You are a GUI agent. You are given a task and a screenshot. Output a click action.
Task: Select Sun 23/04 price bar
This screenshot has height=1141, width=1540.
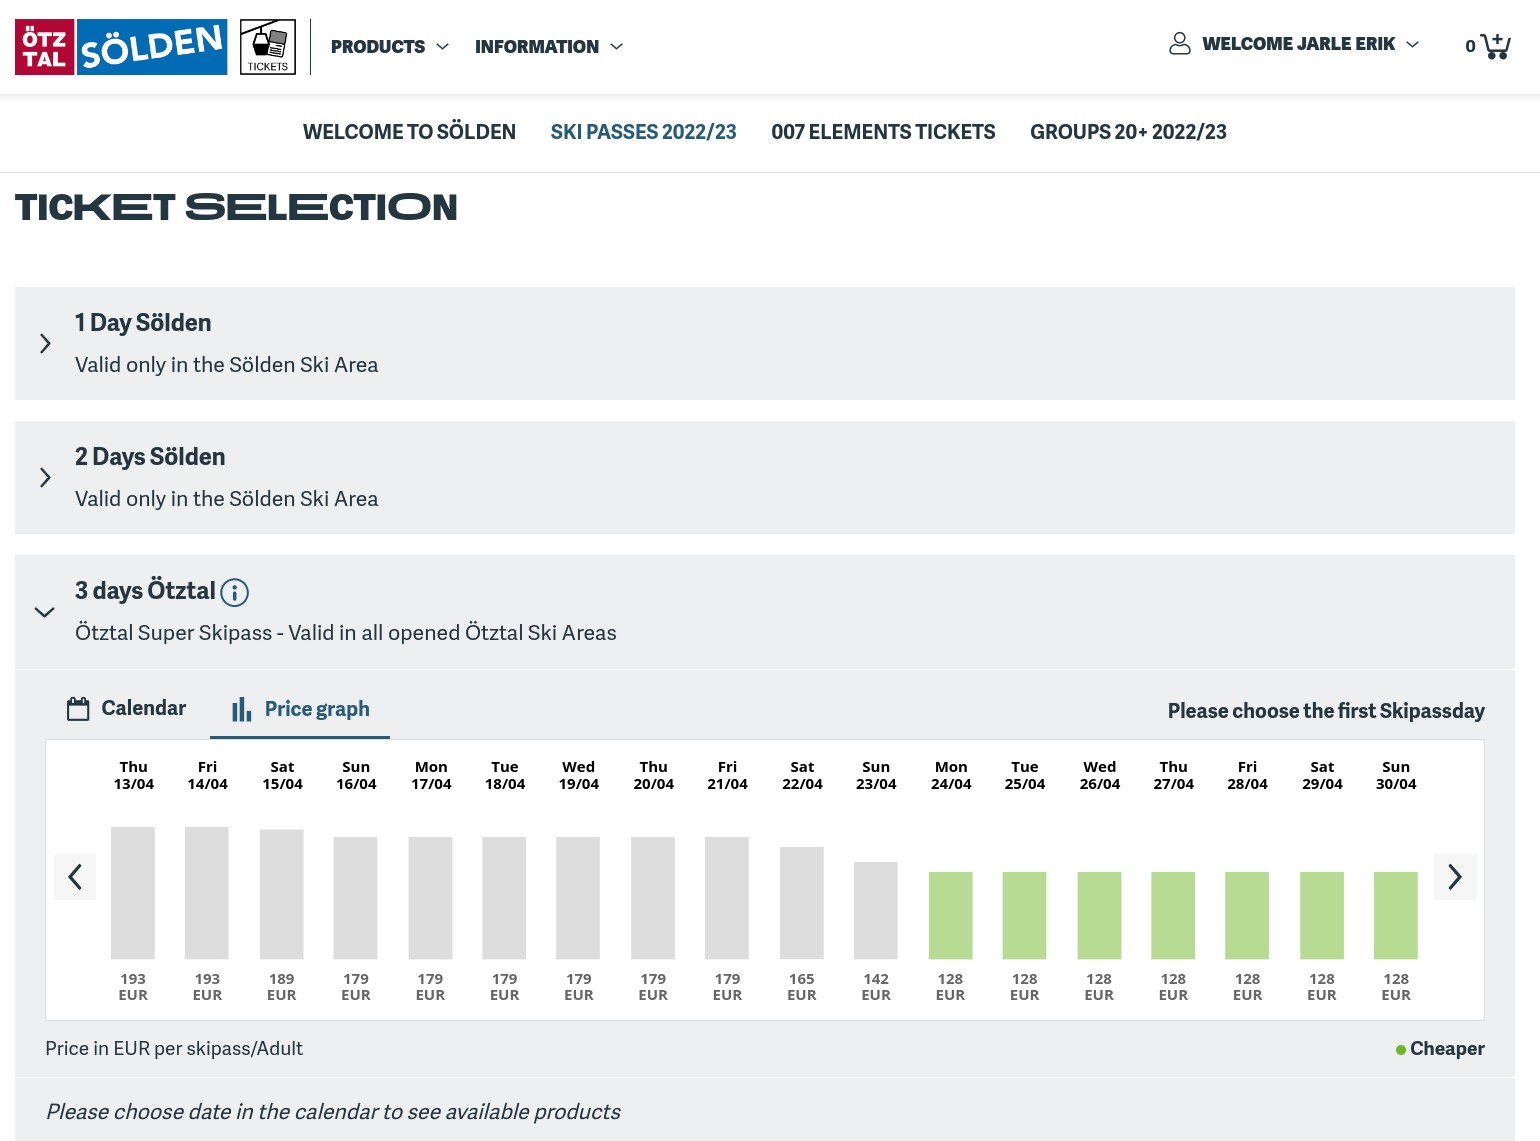pyautogui.click(x=876, y=910)
